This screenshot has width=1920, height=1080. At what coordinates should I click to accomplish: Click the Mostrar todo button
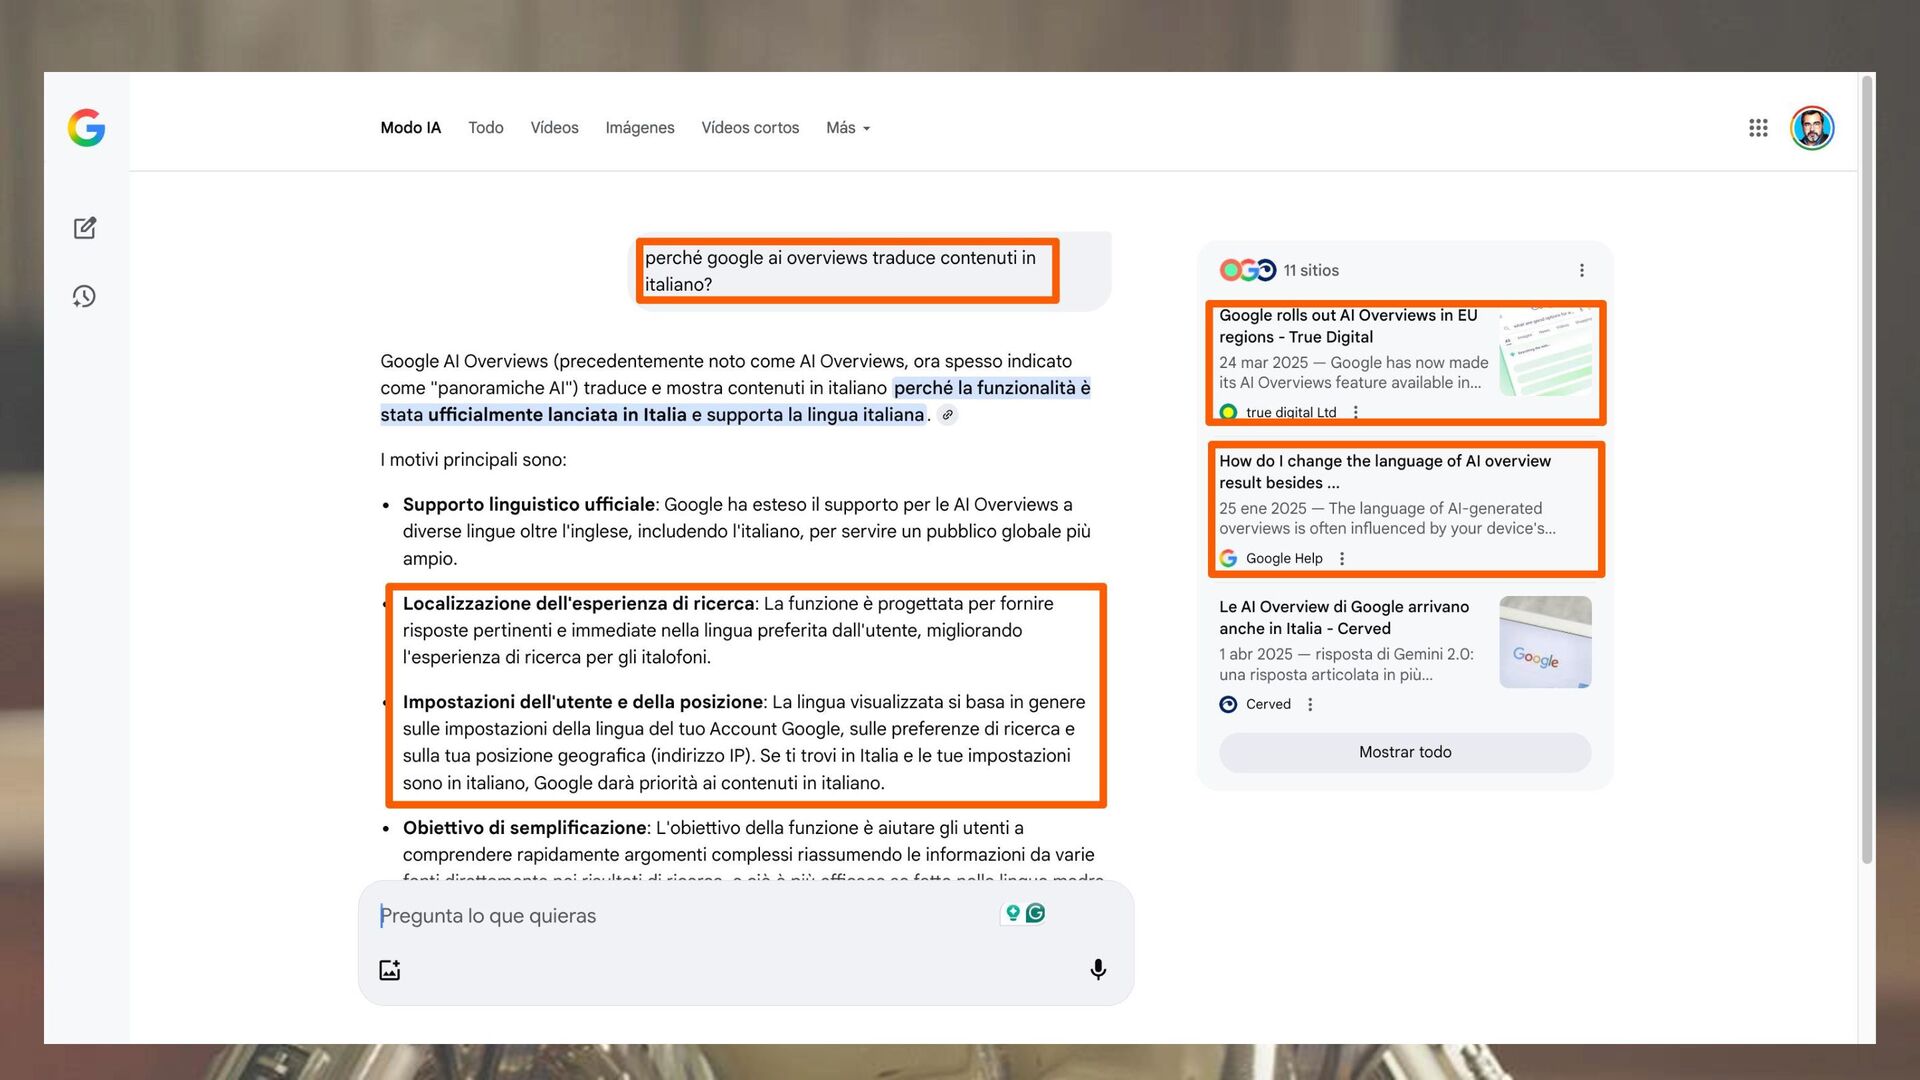1404,752
